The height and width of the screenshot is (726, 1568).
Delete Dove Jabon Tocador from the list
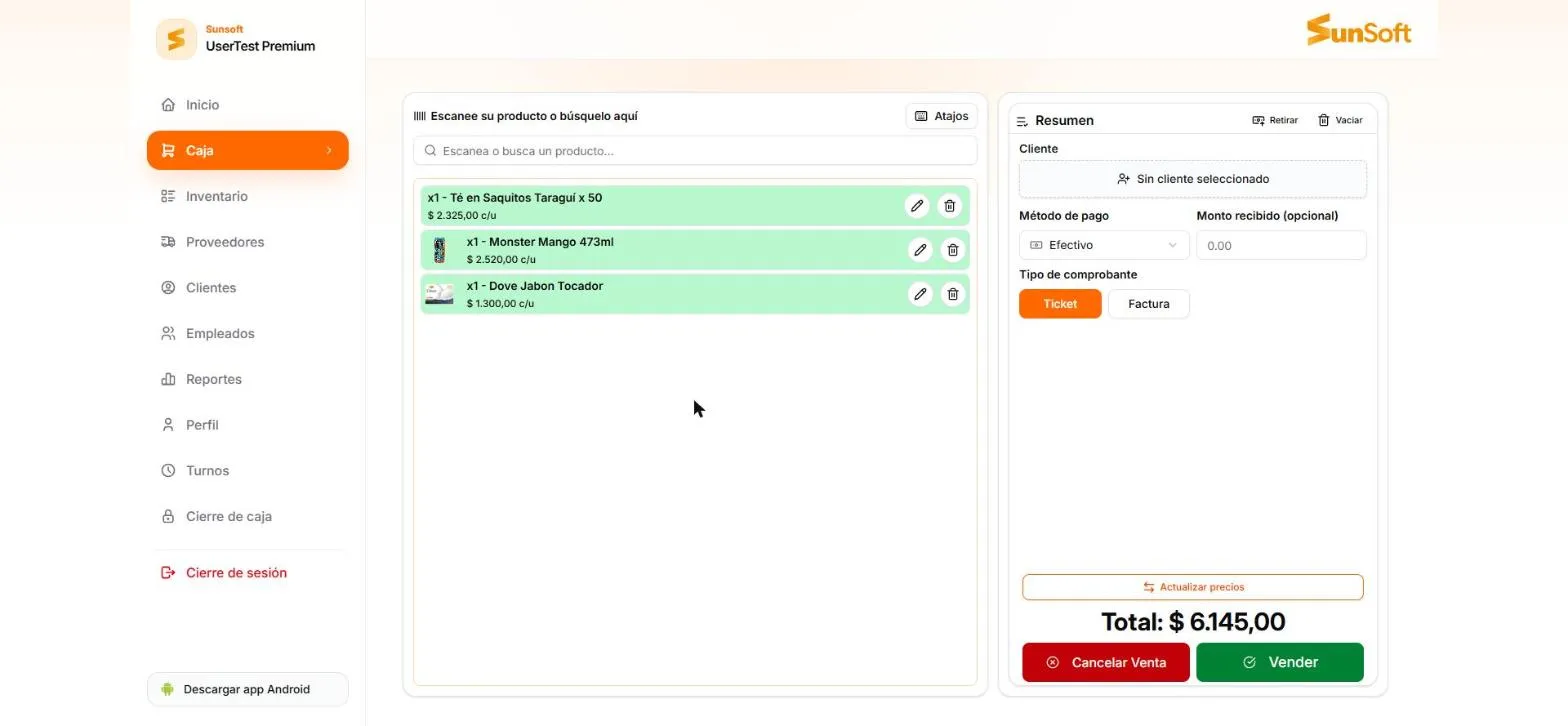953,294
